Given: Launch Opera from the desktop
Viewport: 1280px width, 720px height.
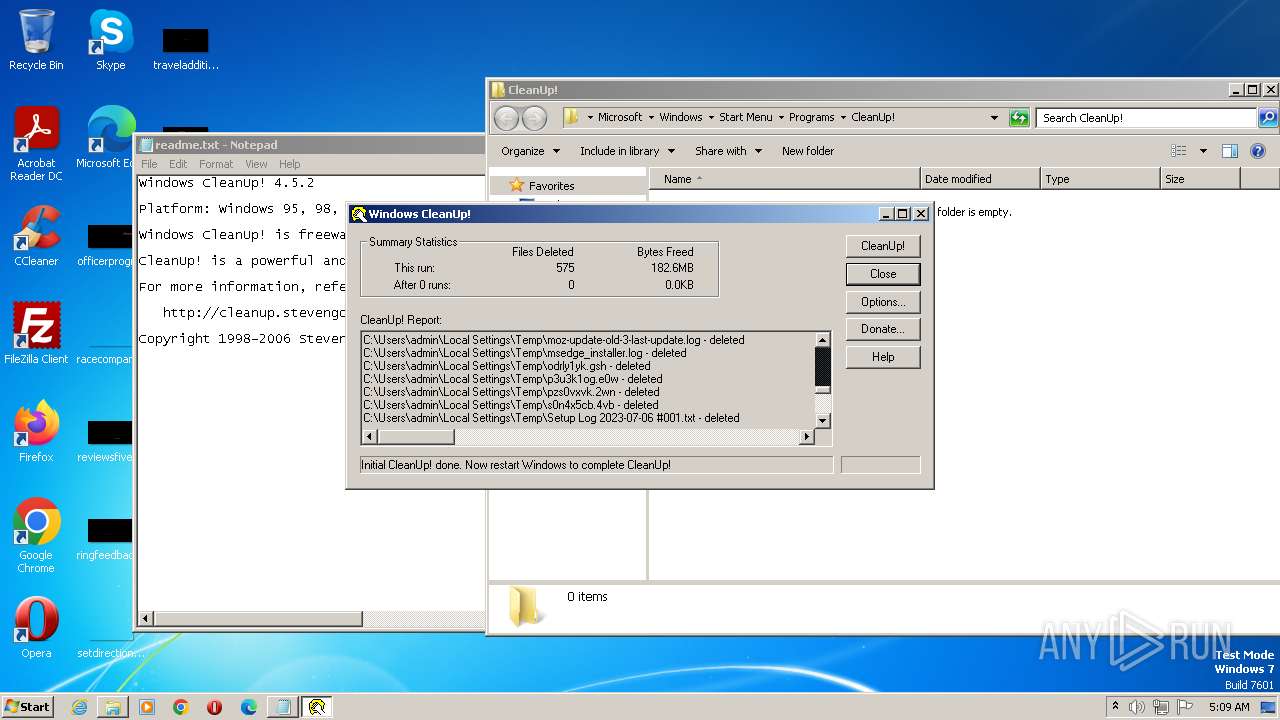Looking at the screenshot, I should (36, 628).
